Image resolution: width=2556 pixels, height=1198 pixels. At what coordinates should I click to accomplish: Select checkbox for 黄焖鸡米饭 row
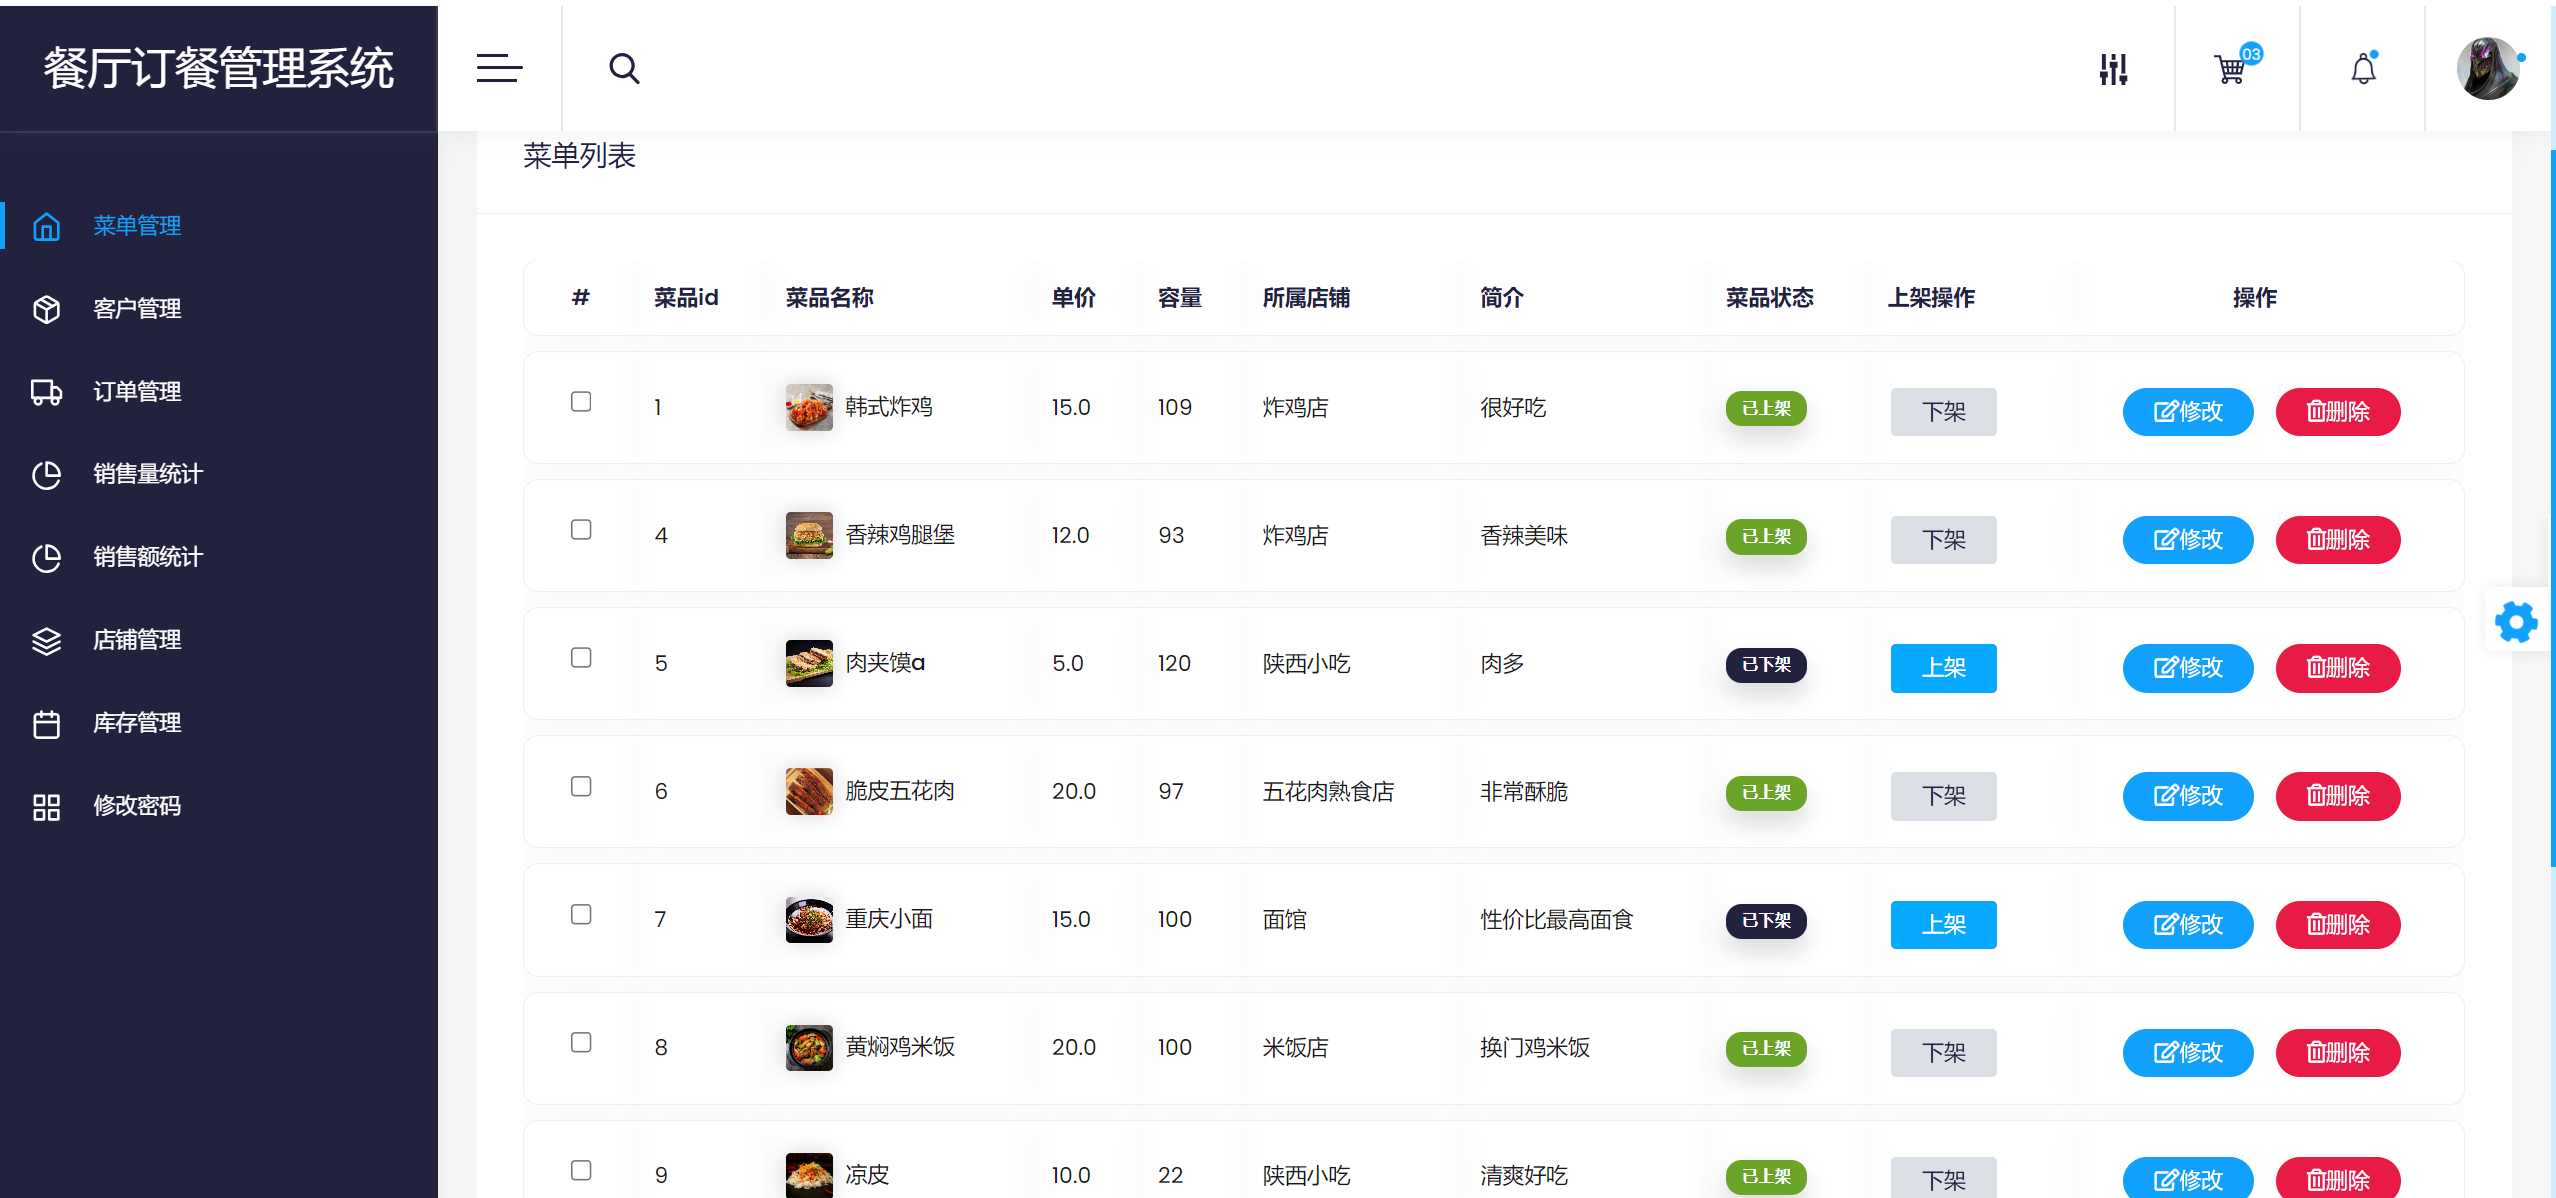(x=581, y=1042)
